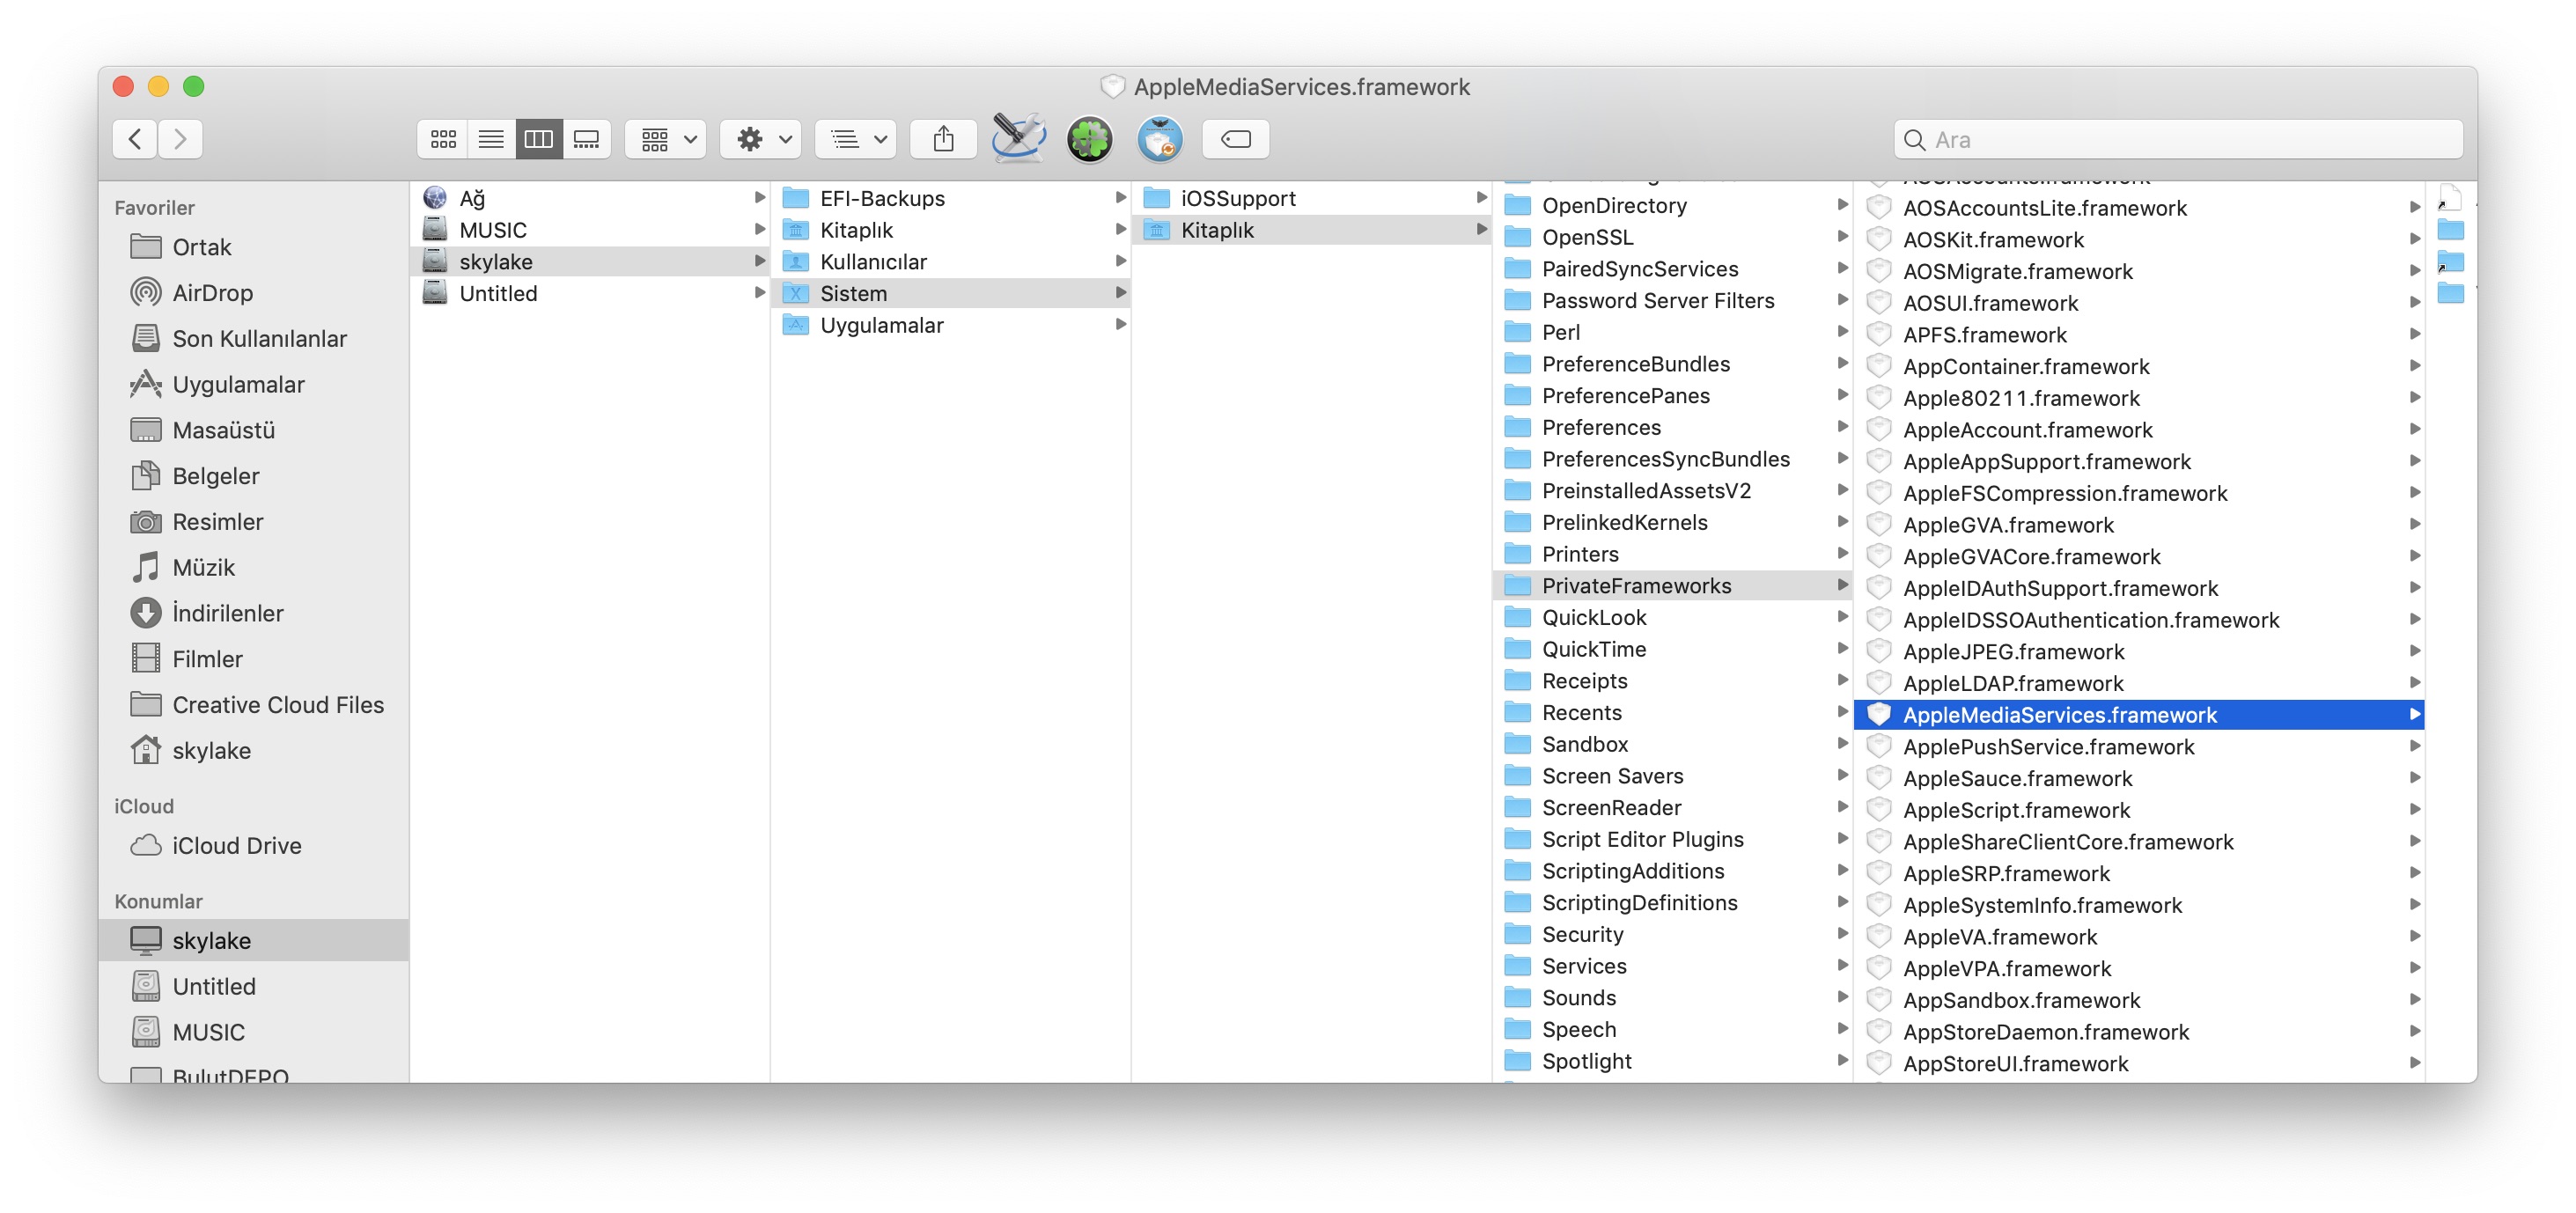This screenshot has height=1213, width=2576.
Task: Open the Uygulamalar folder in second column
Action: point(881,325)
